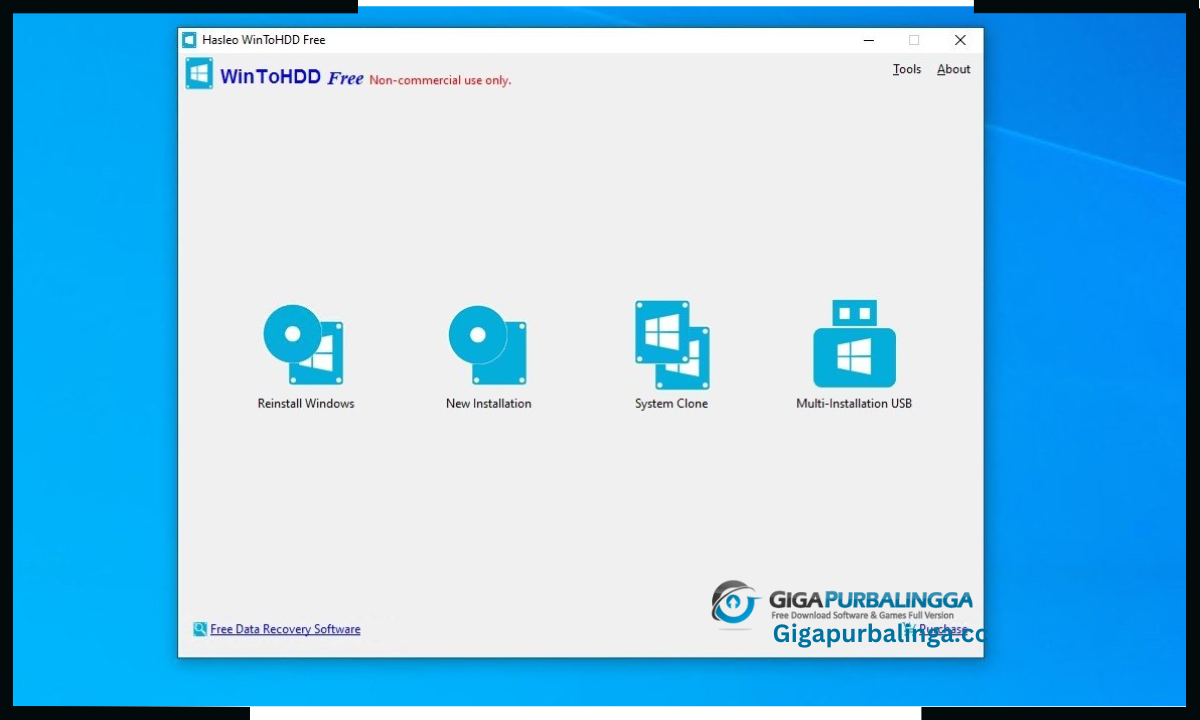Click the "Hasleo WinToHDD Free" window title
The image size is (1200, 720).
[x=264, y=40]
